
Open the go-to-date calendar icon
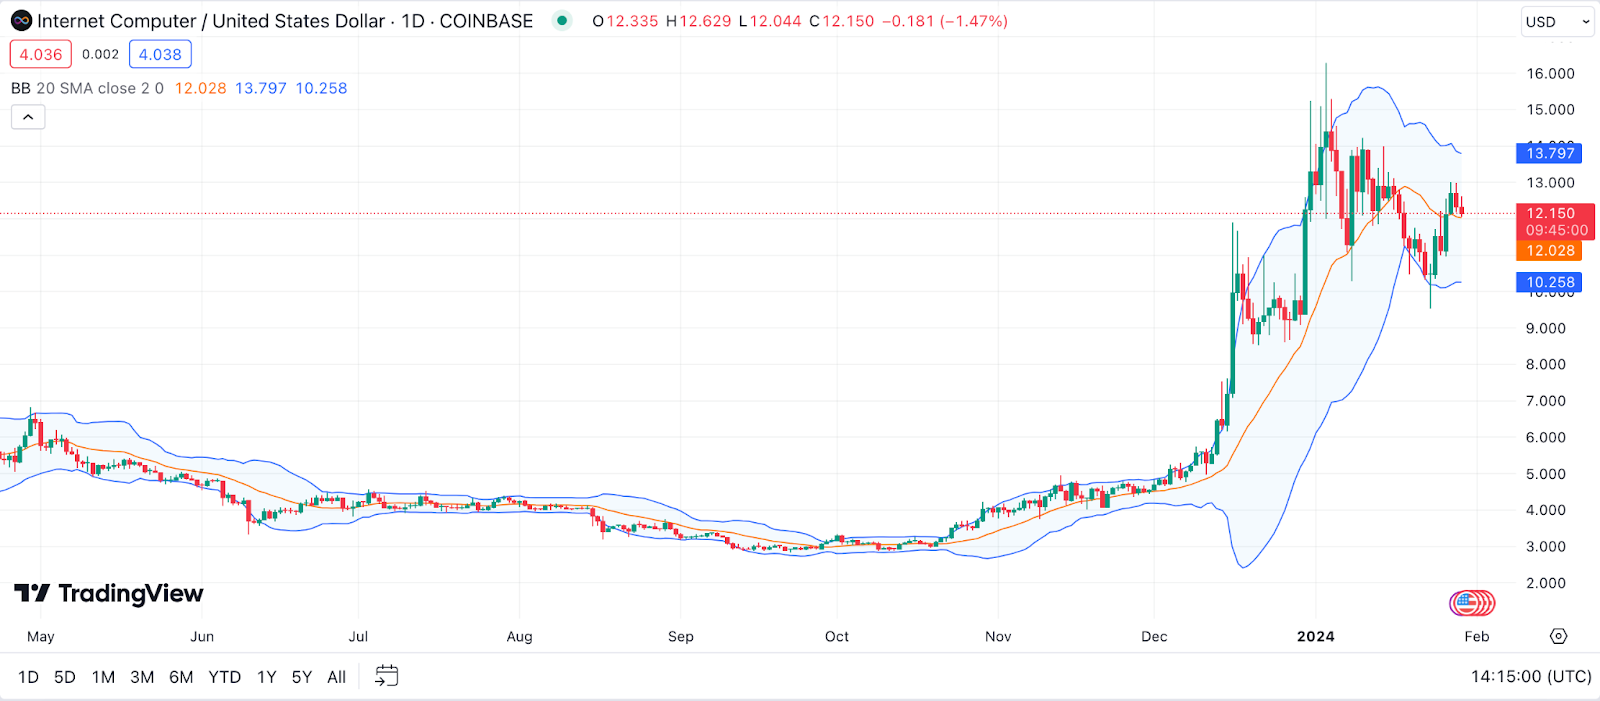pos(386,677)
